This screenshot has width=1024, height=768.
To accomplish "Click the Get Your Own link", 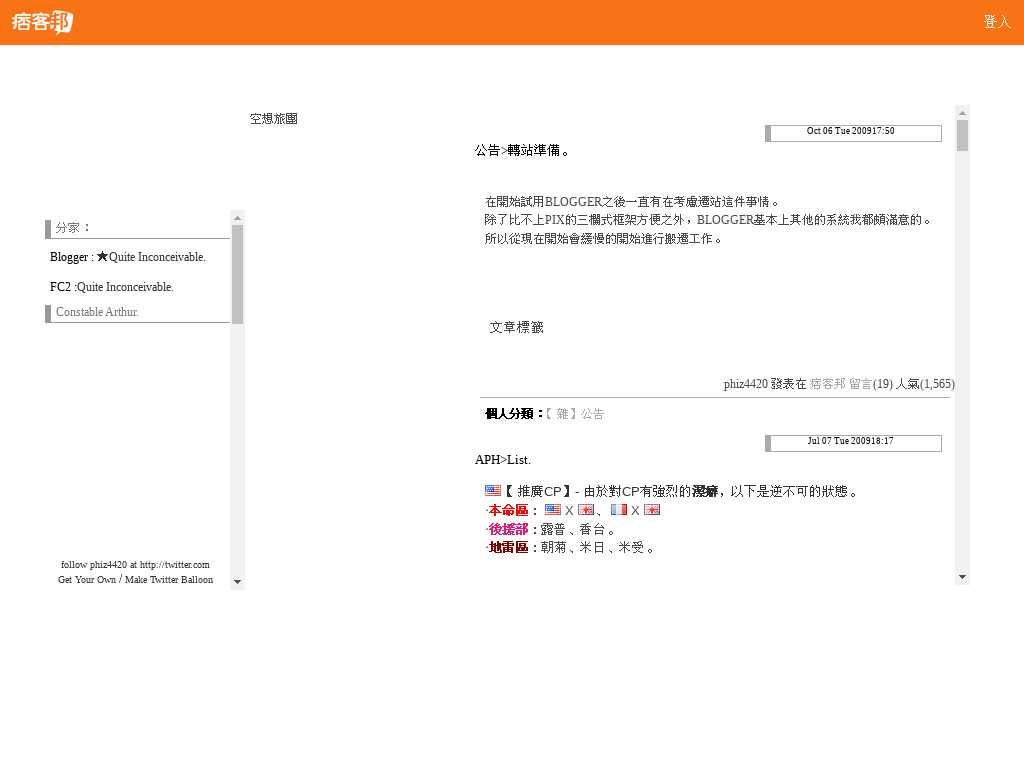I will point(87,580).
